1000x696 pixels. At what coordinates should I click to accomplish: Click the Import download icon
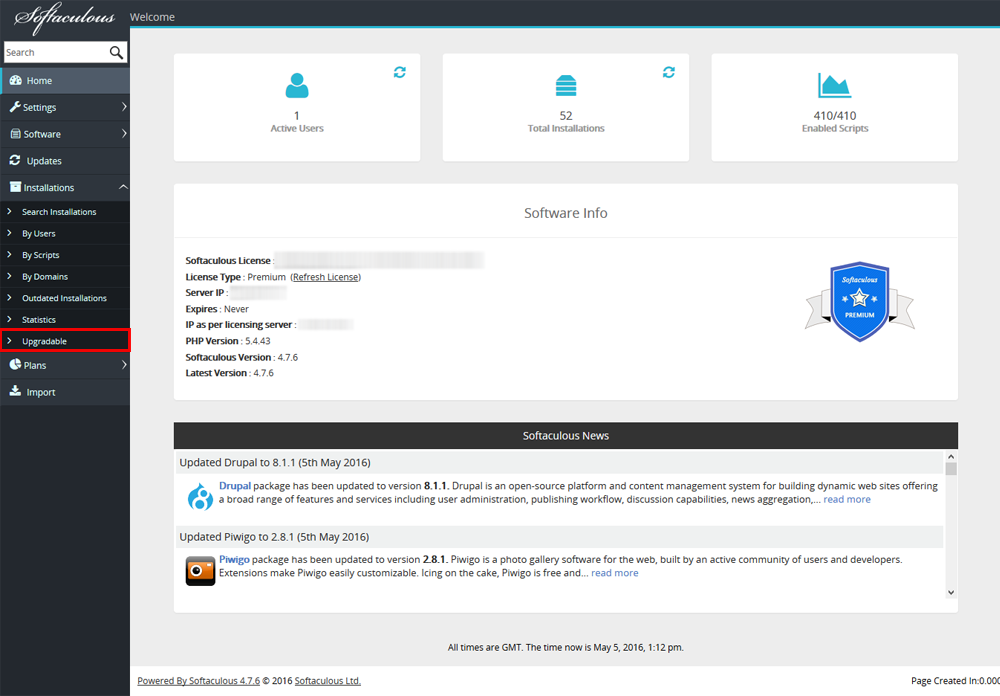(x=15, y=391)
